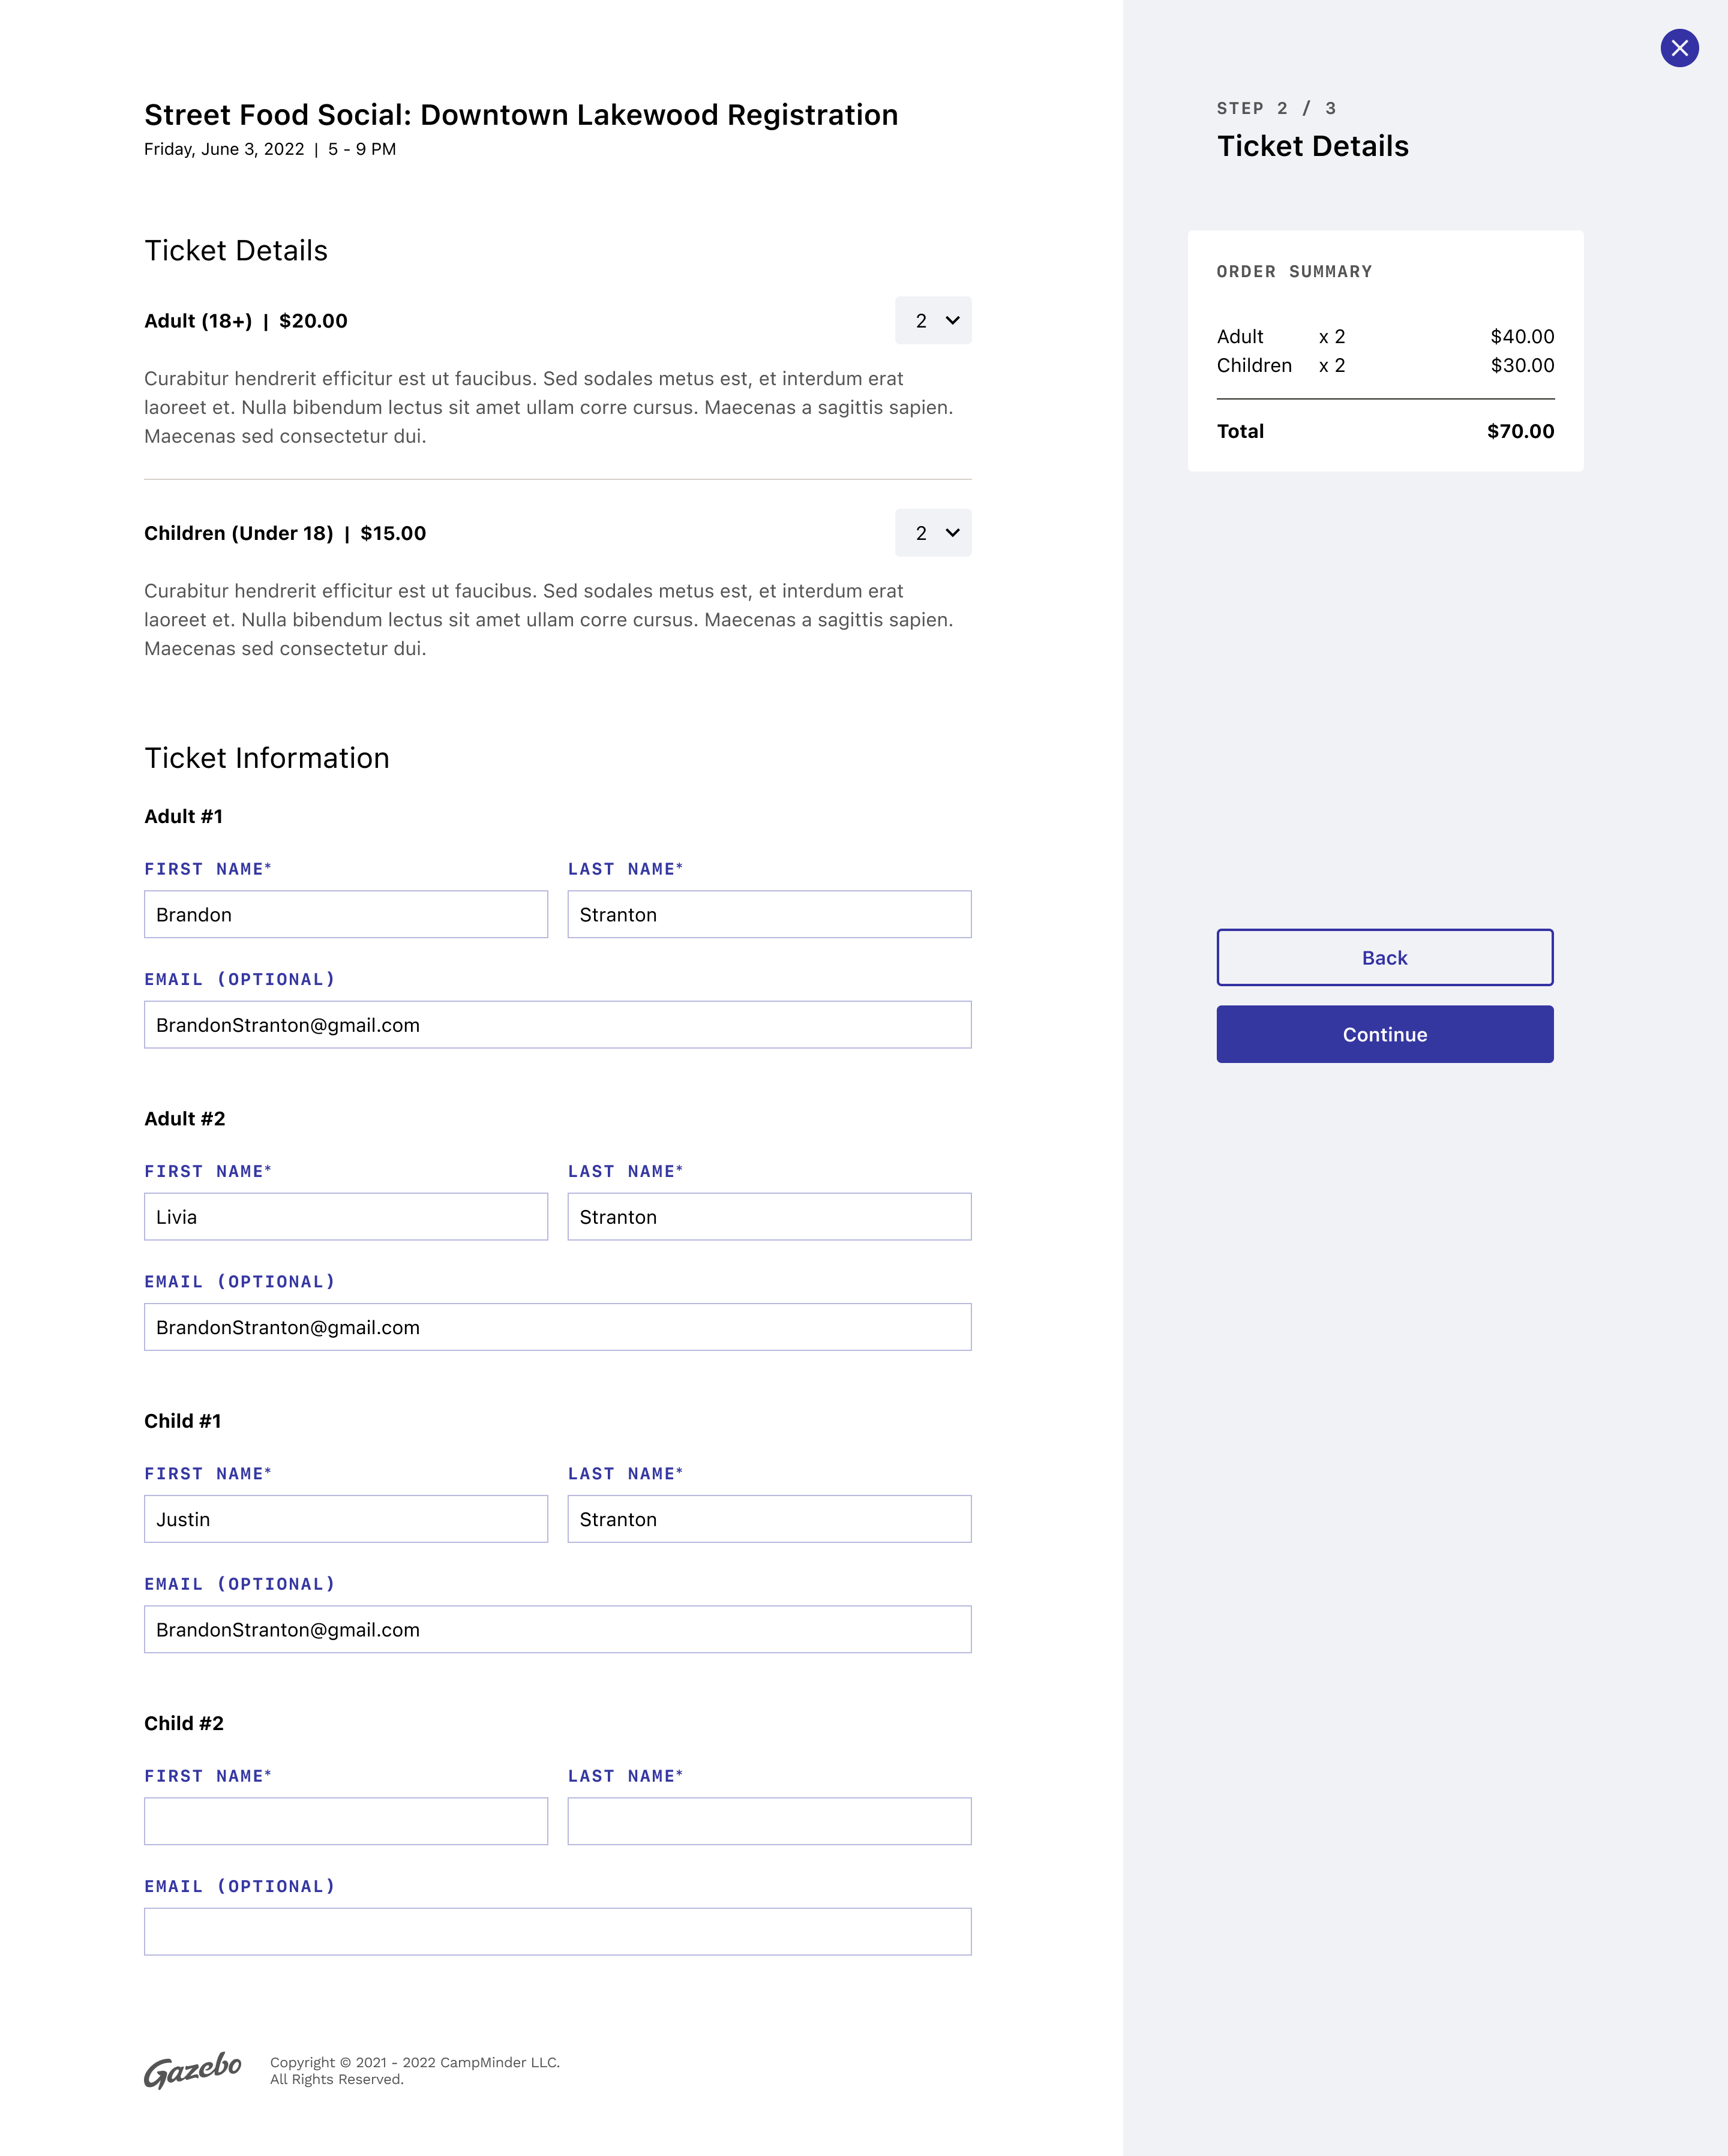Image resolution: width=1728 pixels, height=2156 pixels.
Task: Click Adult #2 last name field
Action: 768,1216
